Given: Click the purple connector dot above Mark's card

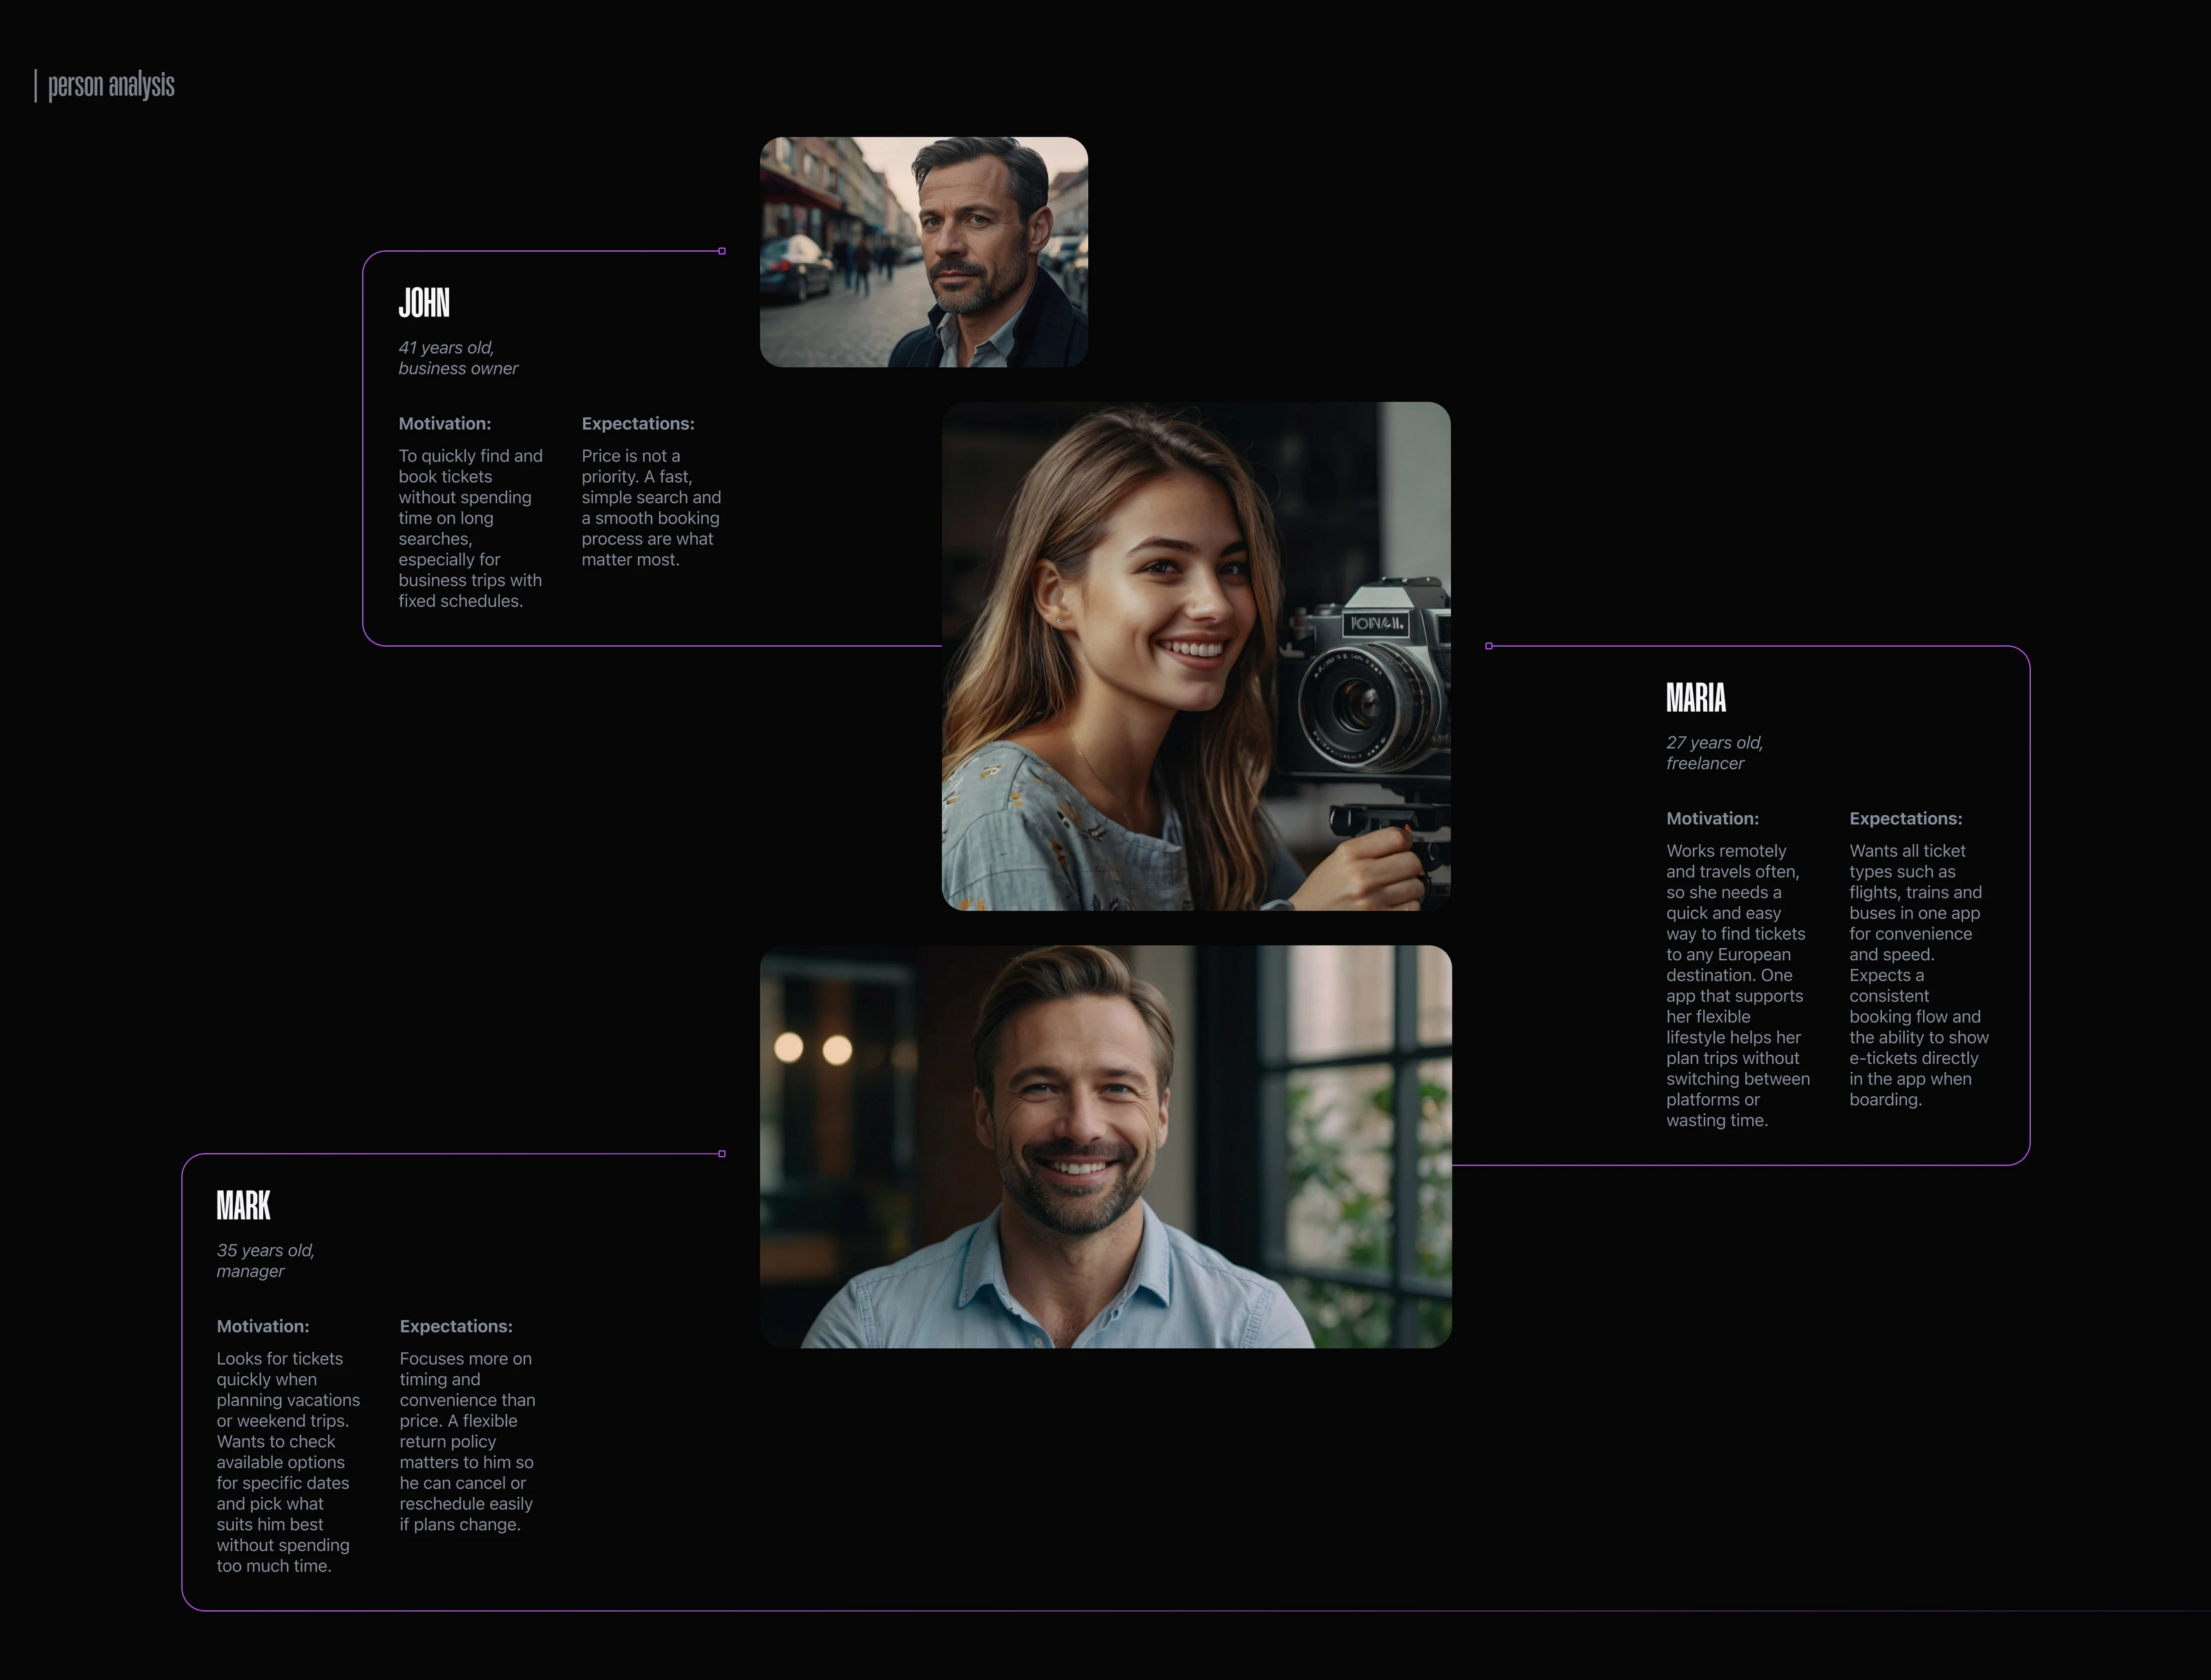Looking at the screenshot, I should 722,1154.
